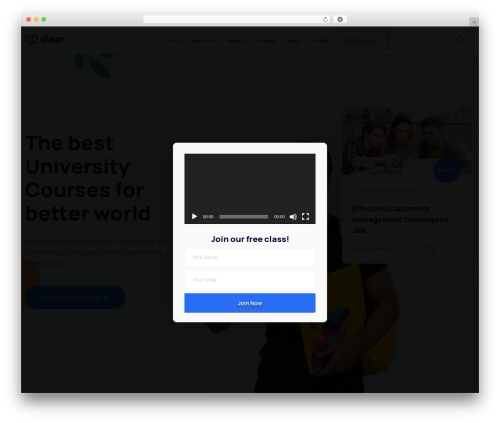The width and height of the screenshot is (500, 423).
Task: Click the video's elapsed time 00:00
Action: [x=208, y=217]
